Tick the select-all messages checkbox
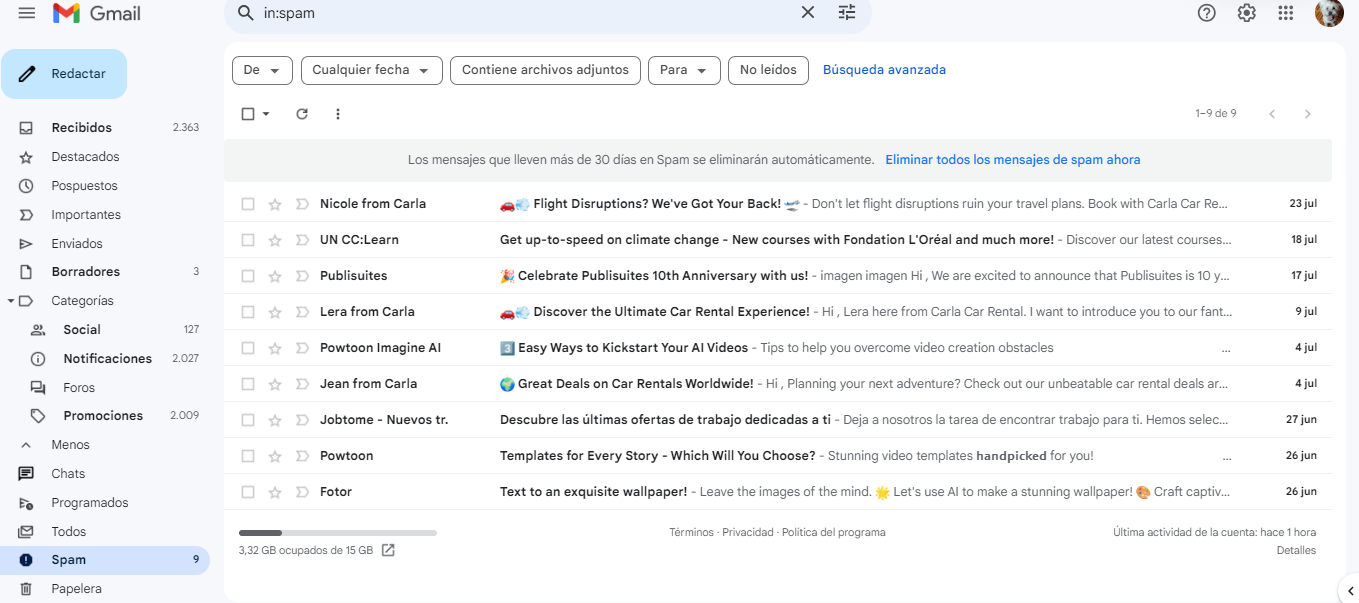 coord(248,114)
